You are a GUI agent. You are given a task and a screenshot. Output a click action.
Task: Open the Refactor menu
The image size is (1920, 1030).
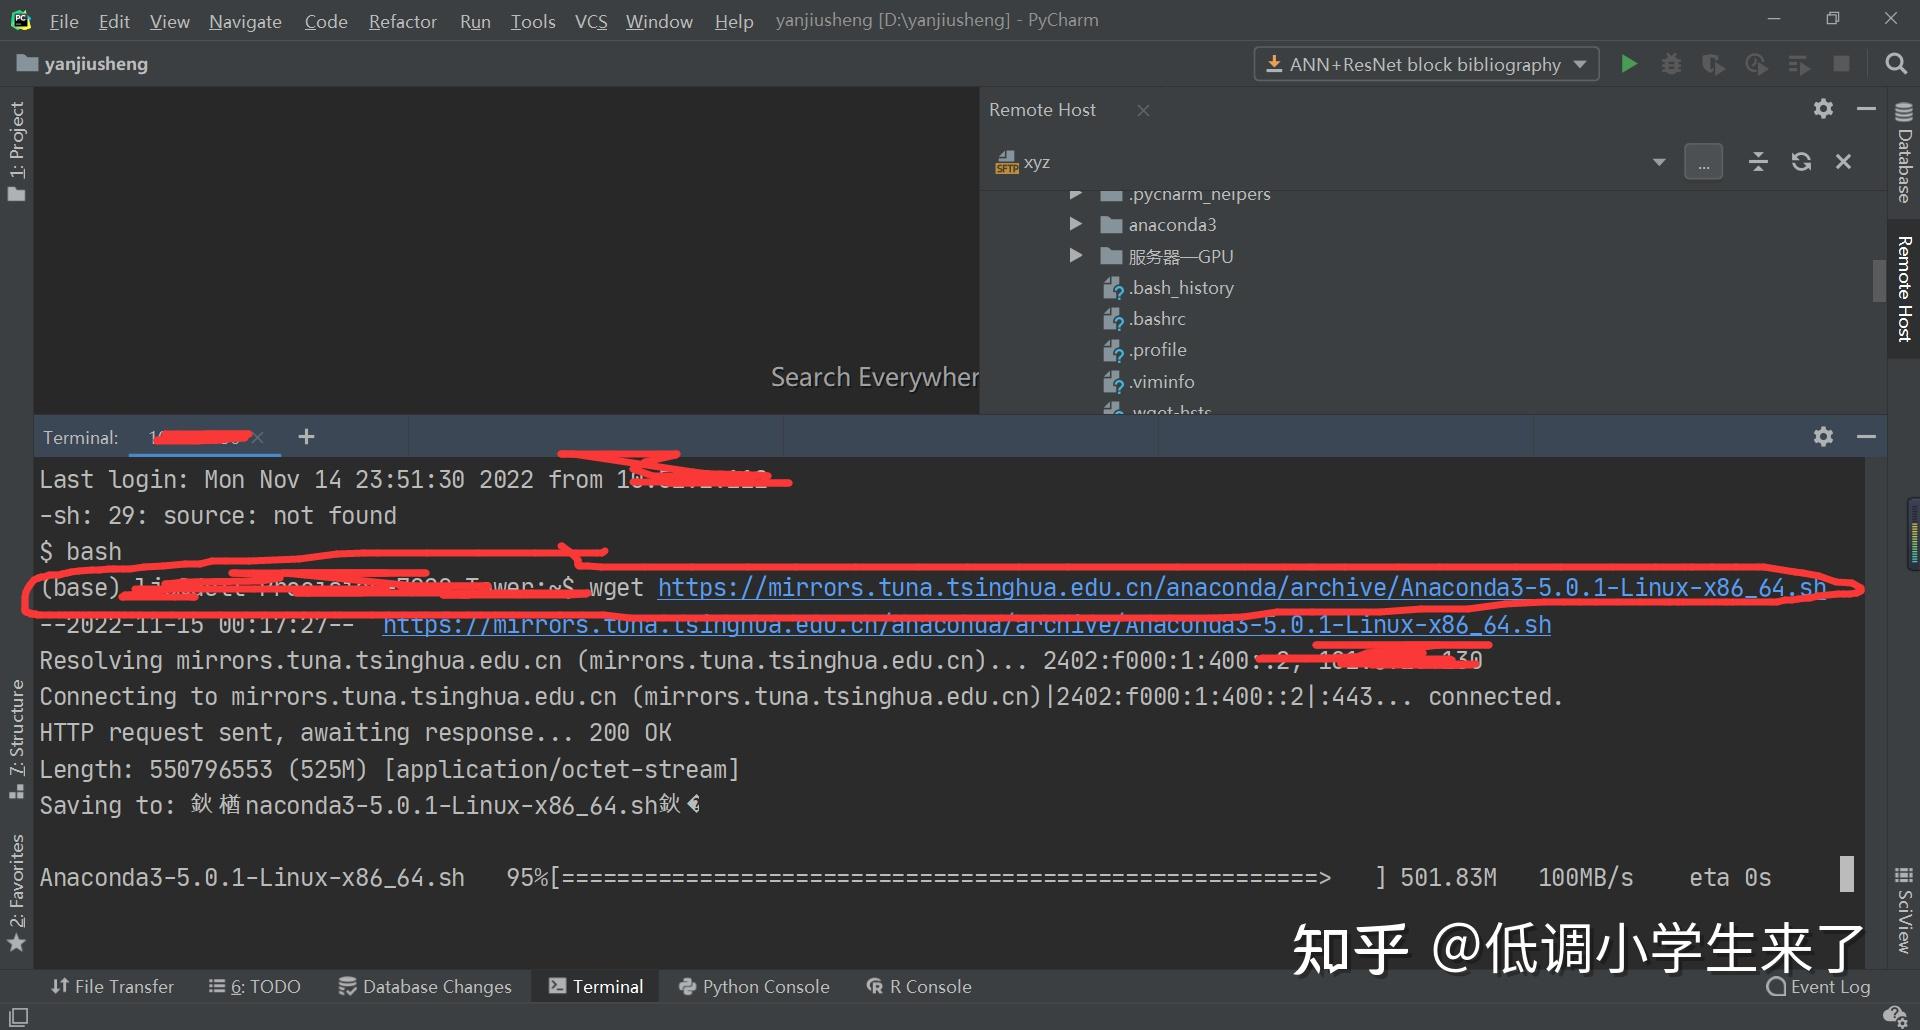(x=402, y=21)
